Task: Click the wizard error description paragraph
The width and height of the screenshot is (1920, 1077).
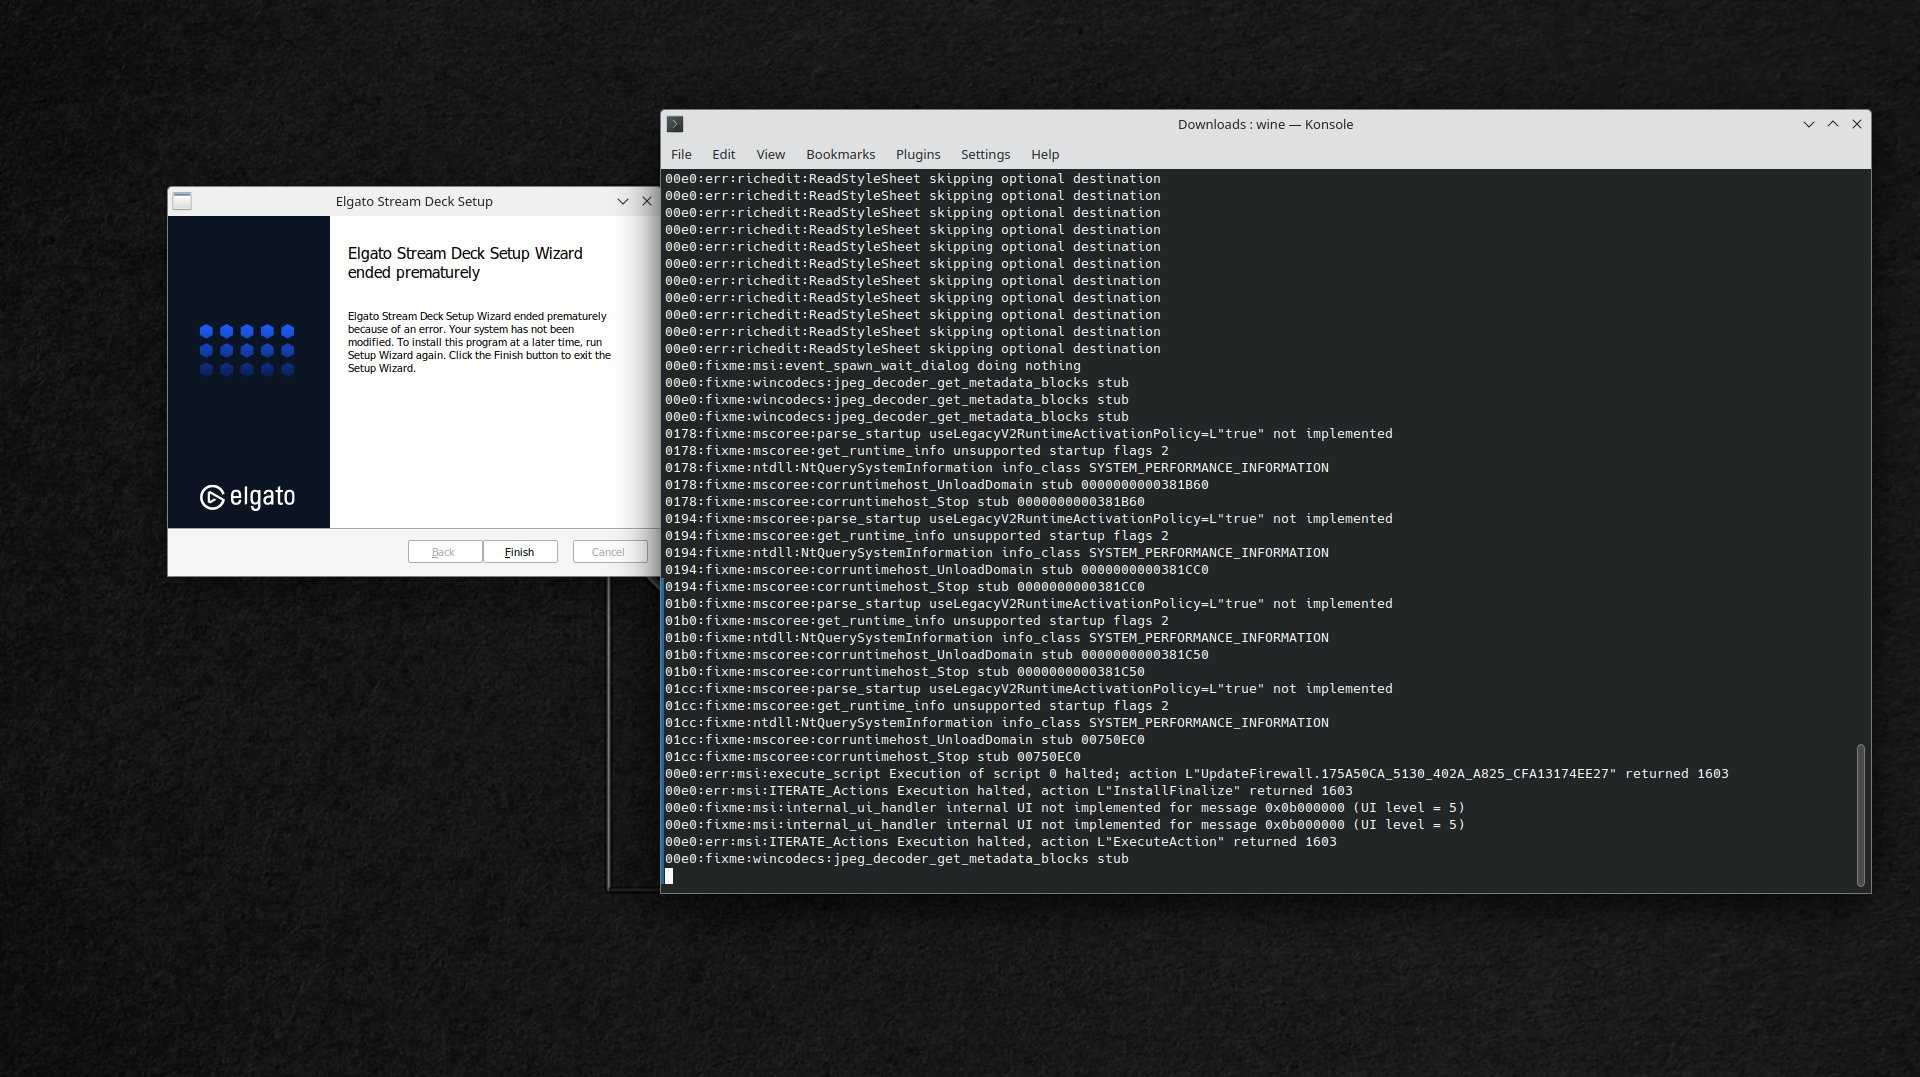Action: tap(479, 342)
